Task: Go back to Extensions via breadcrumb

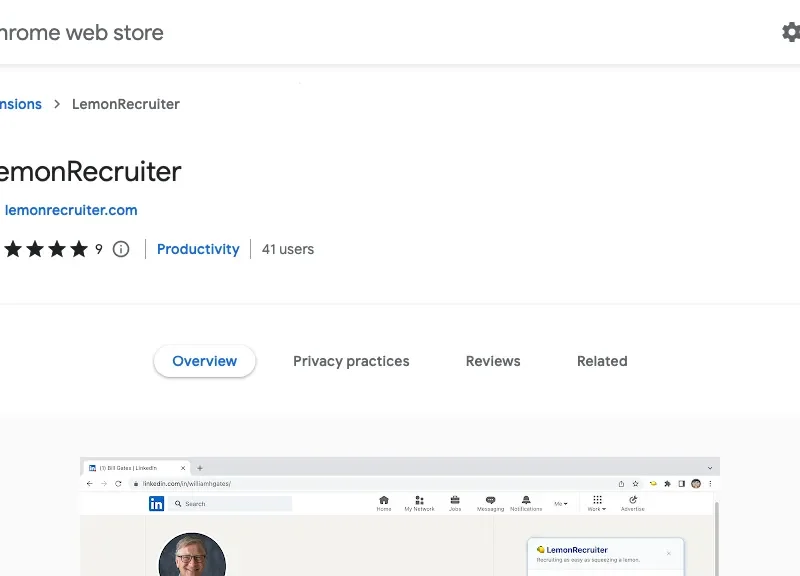Action: [20, 104]
